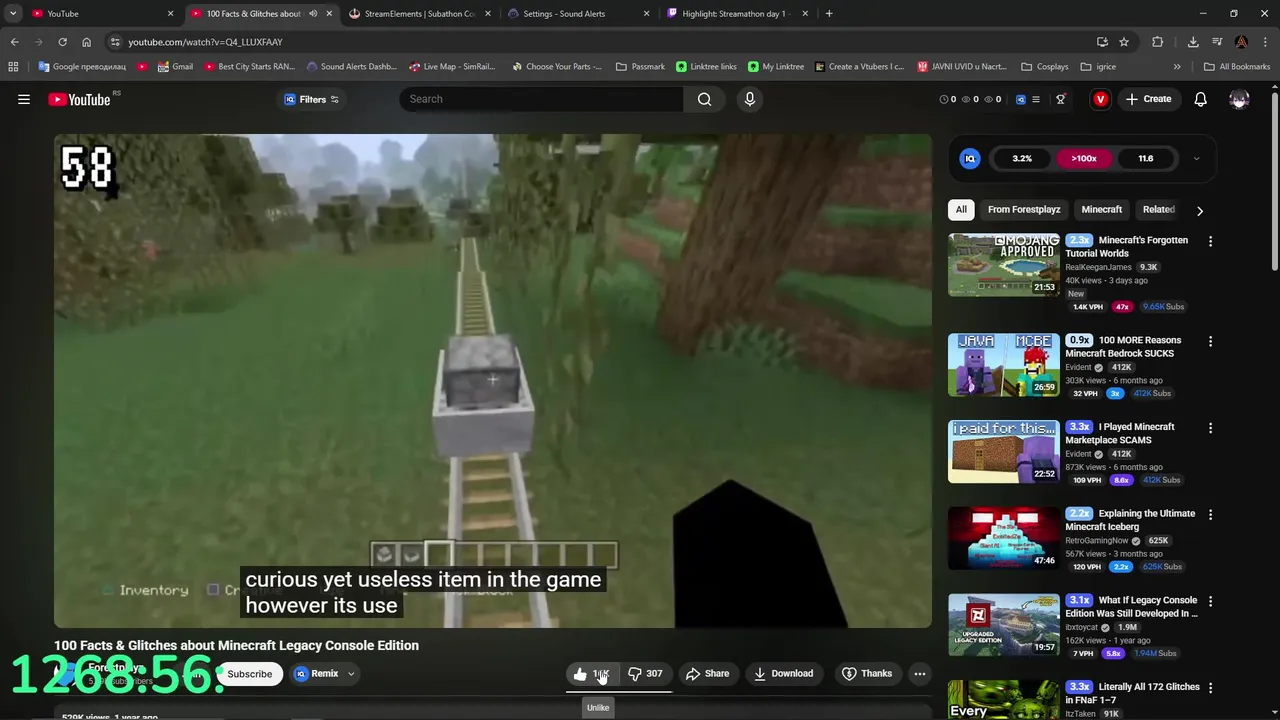Go to YouTube home via the logo
Image resolution: width=1280 pixels, height=720 pixels.
(79, 99)
